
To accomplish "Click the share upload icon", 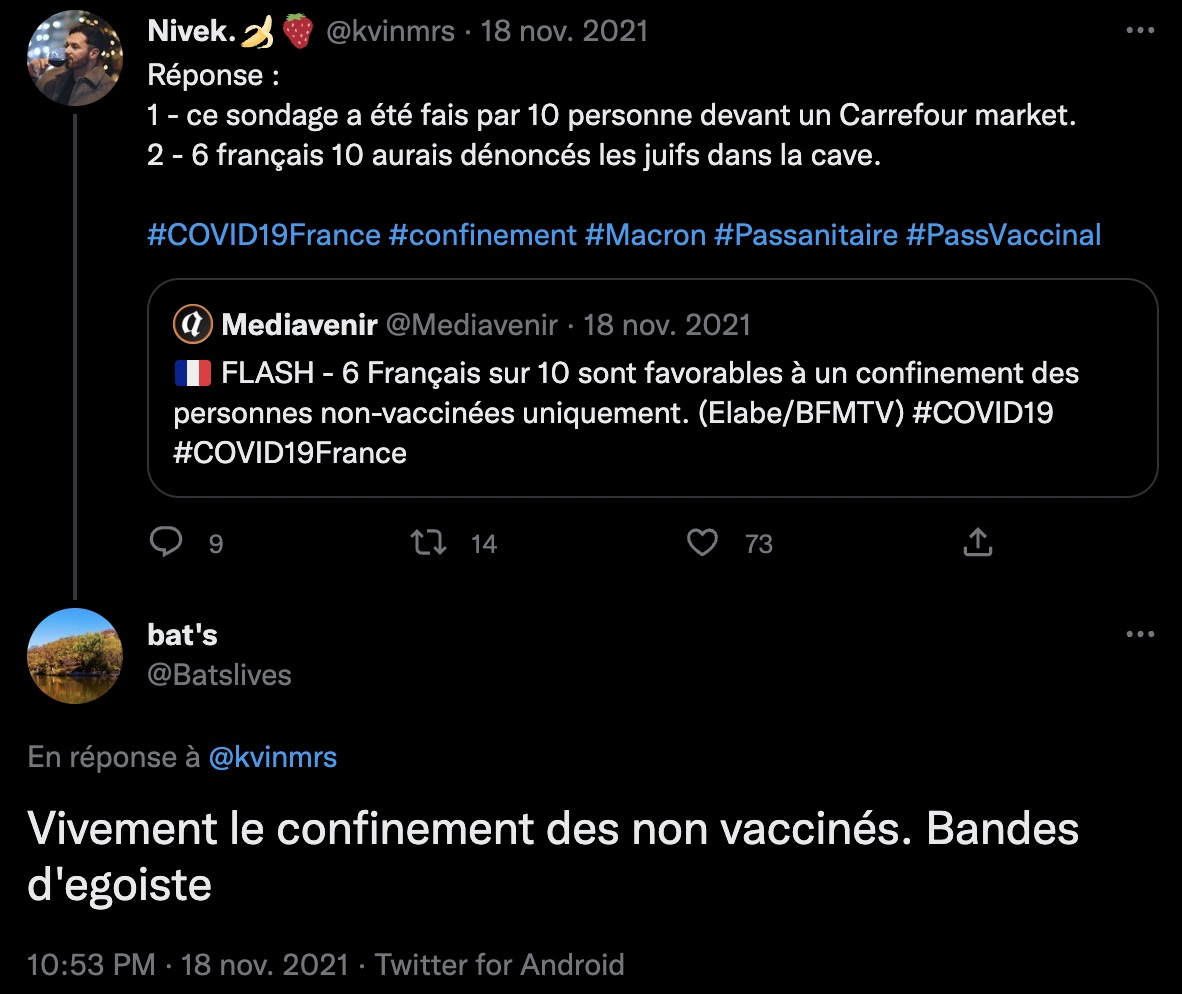I will pos(977,542).
